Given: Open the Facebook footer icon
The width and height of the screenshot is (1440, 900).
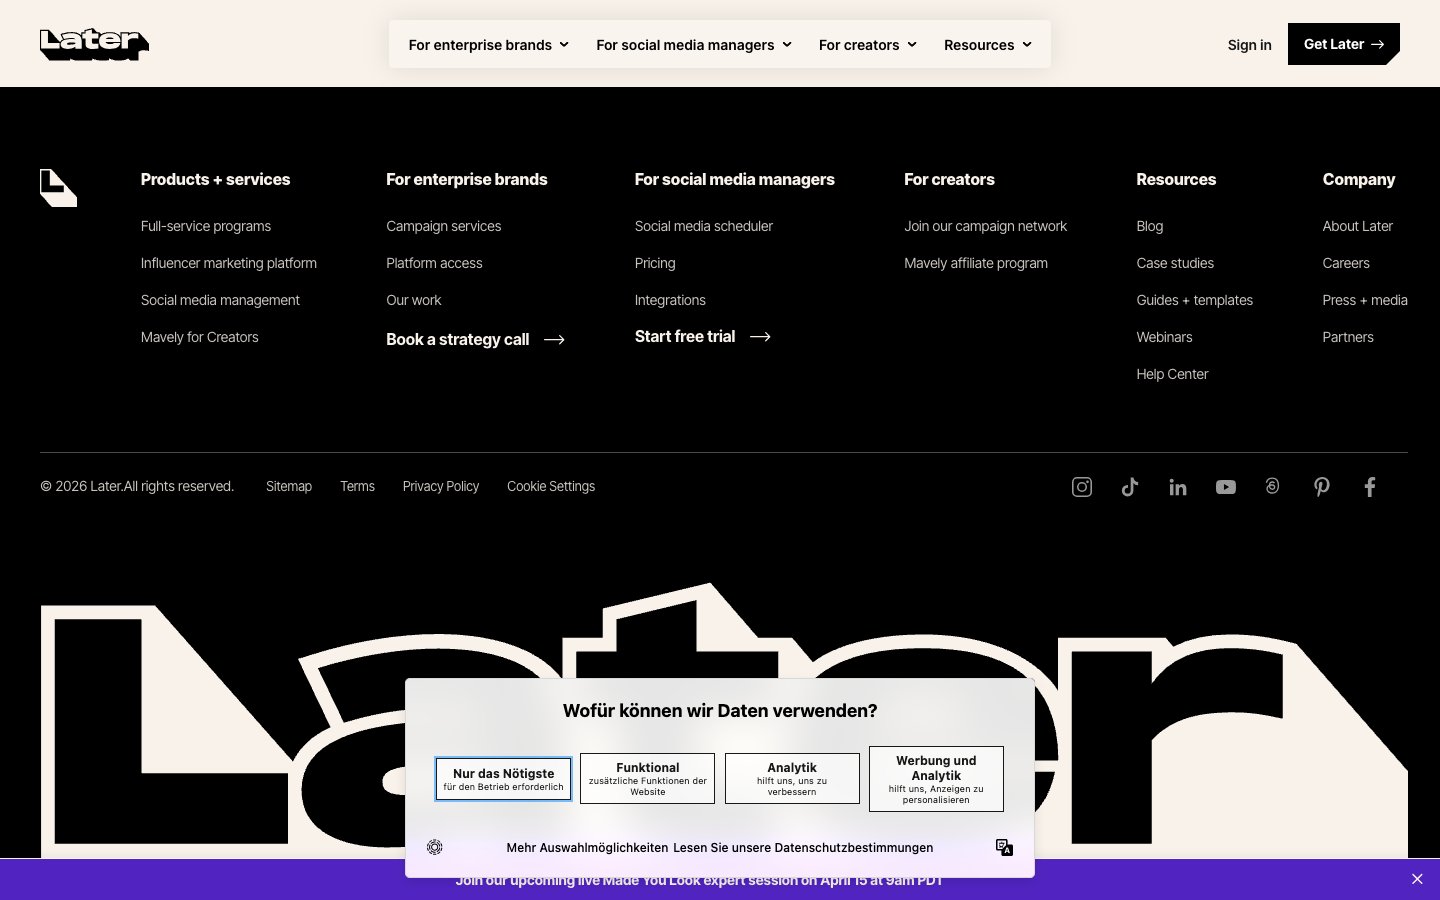Looking at the screenshot, I should [1369, 487].
